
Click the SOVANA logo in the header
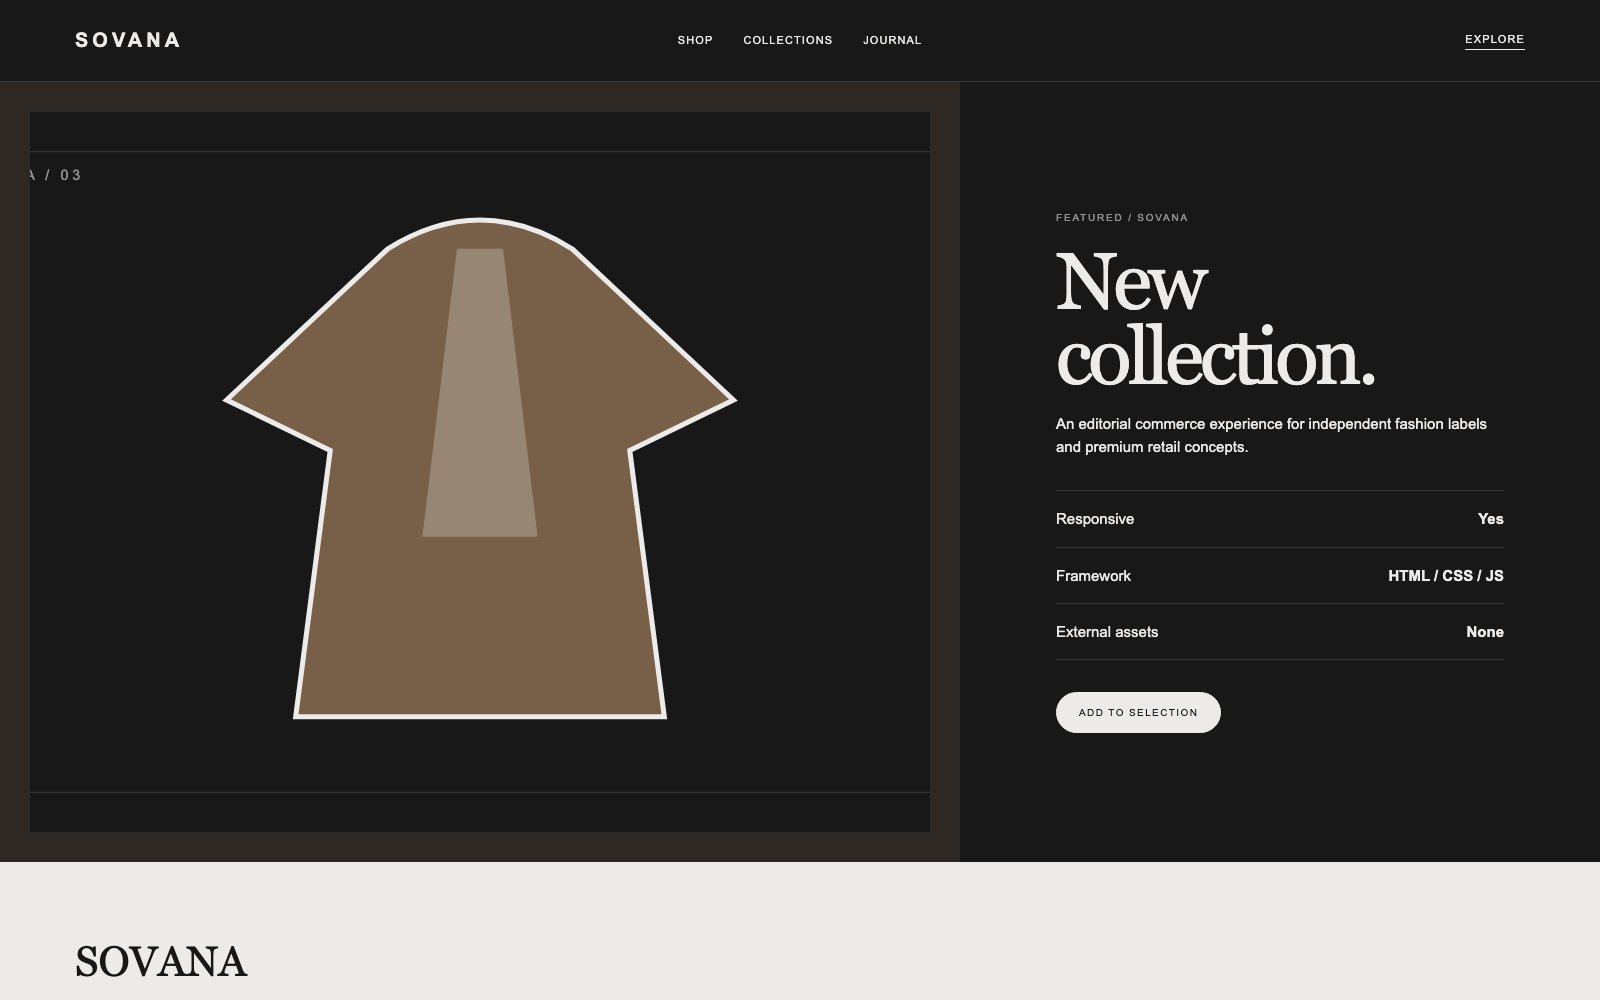(127, 40)
